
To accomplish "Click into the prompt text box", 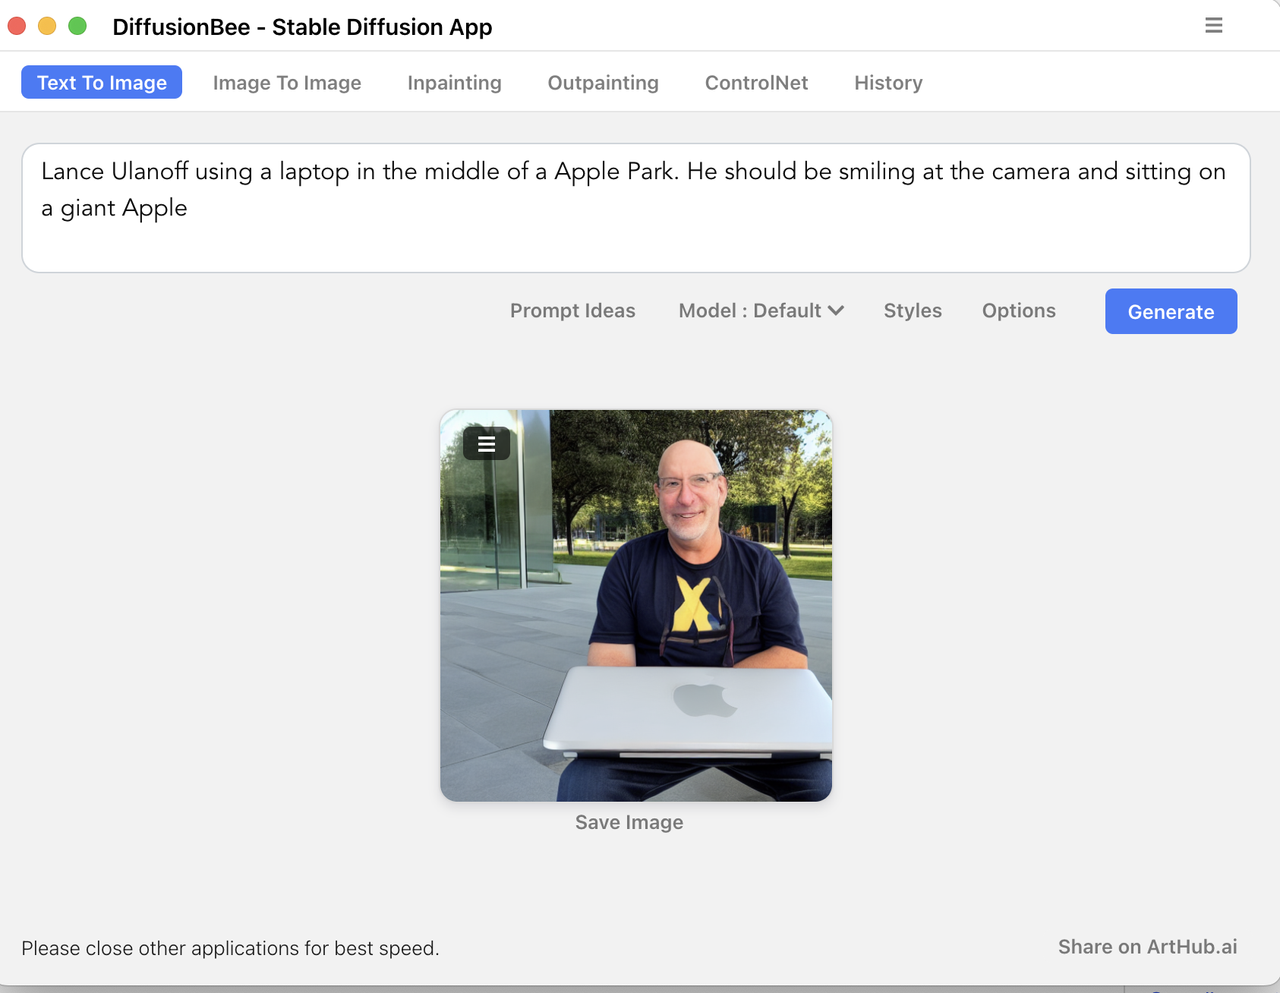I will pyautogui.click(x=636, y=208).
